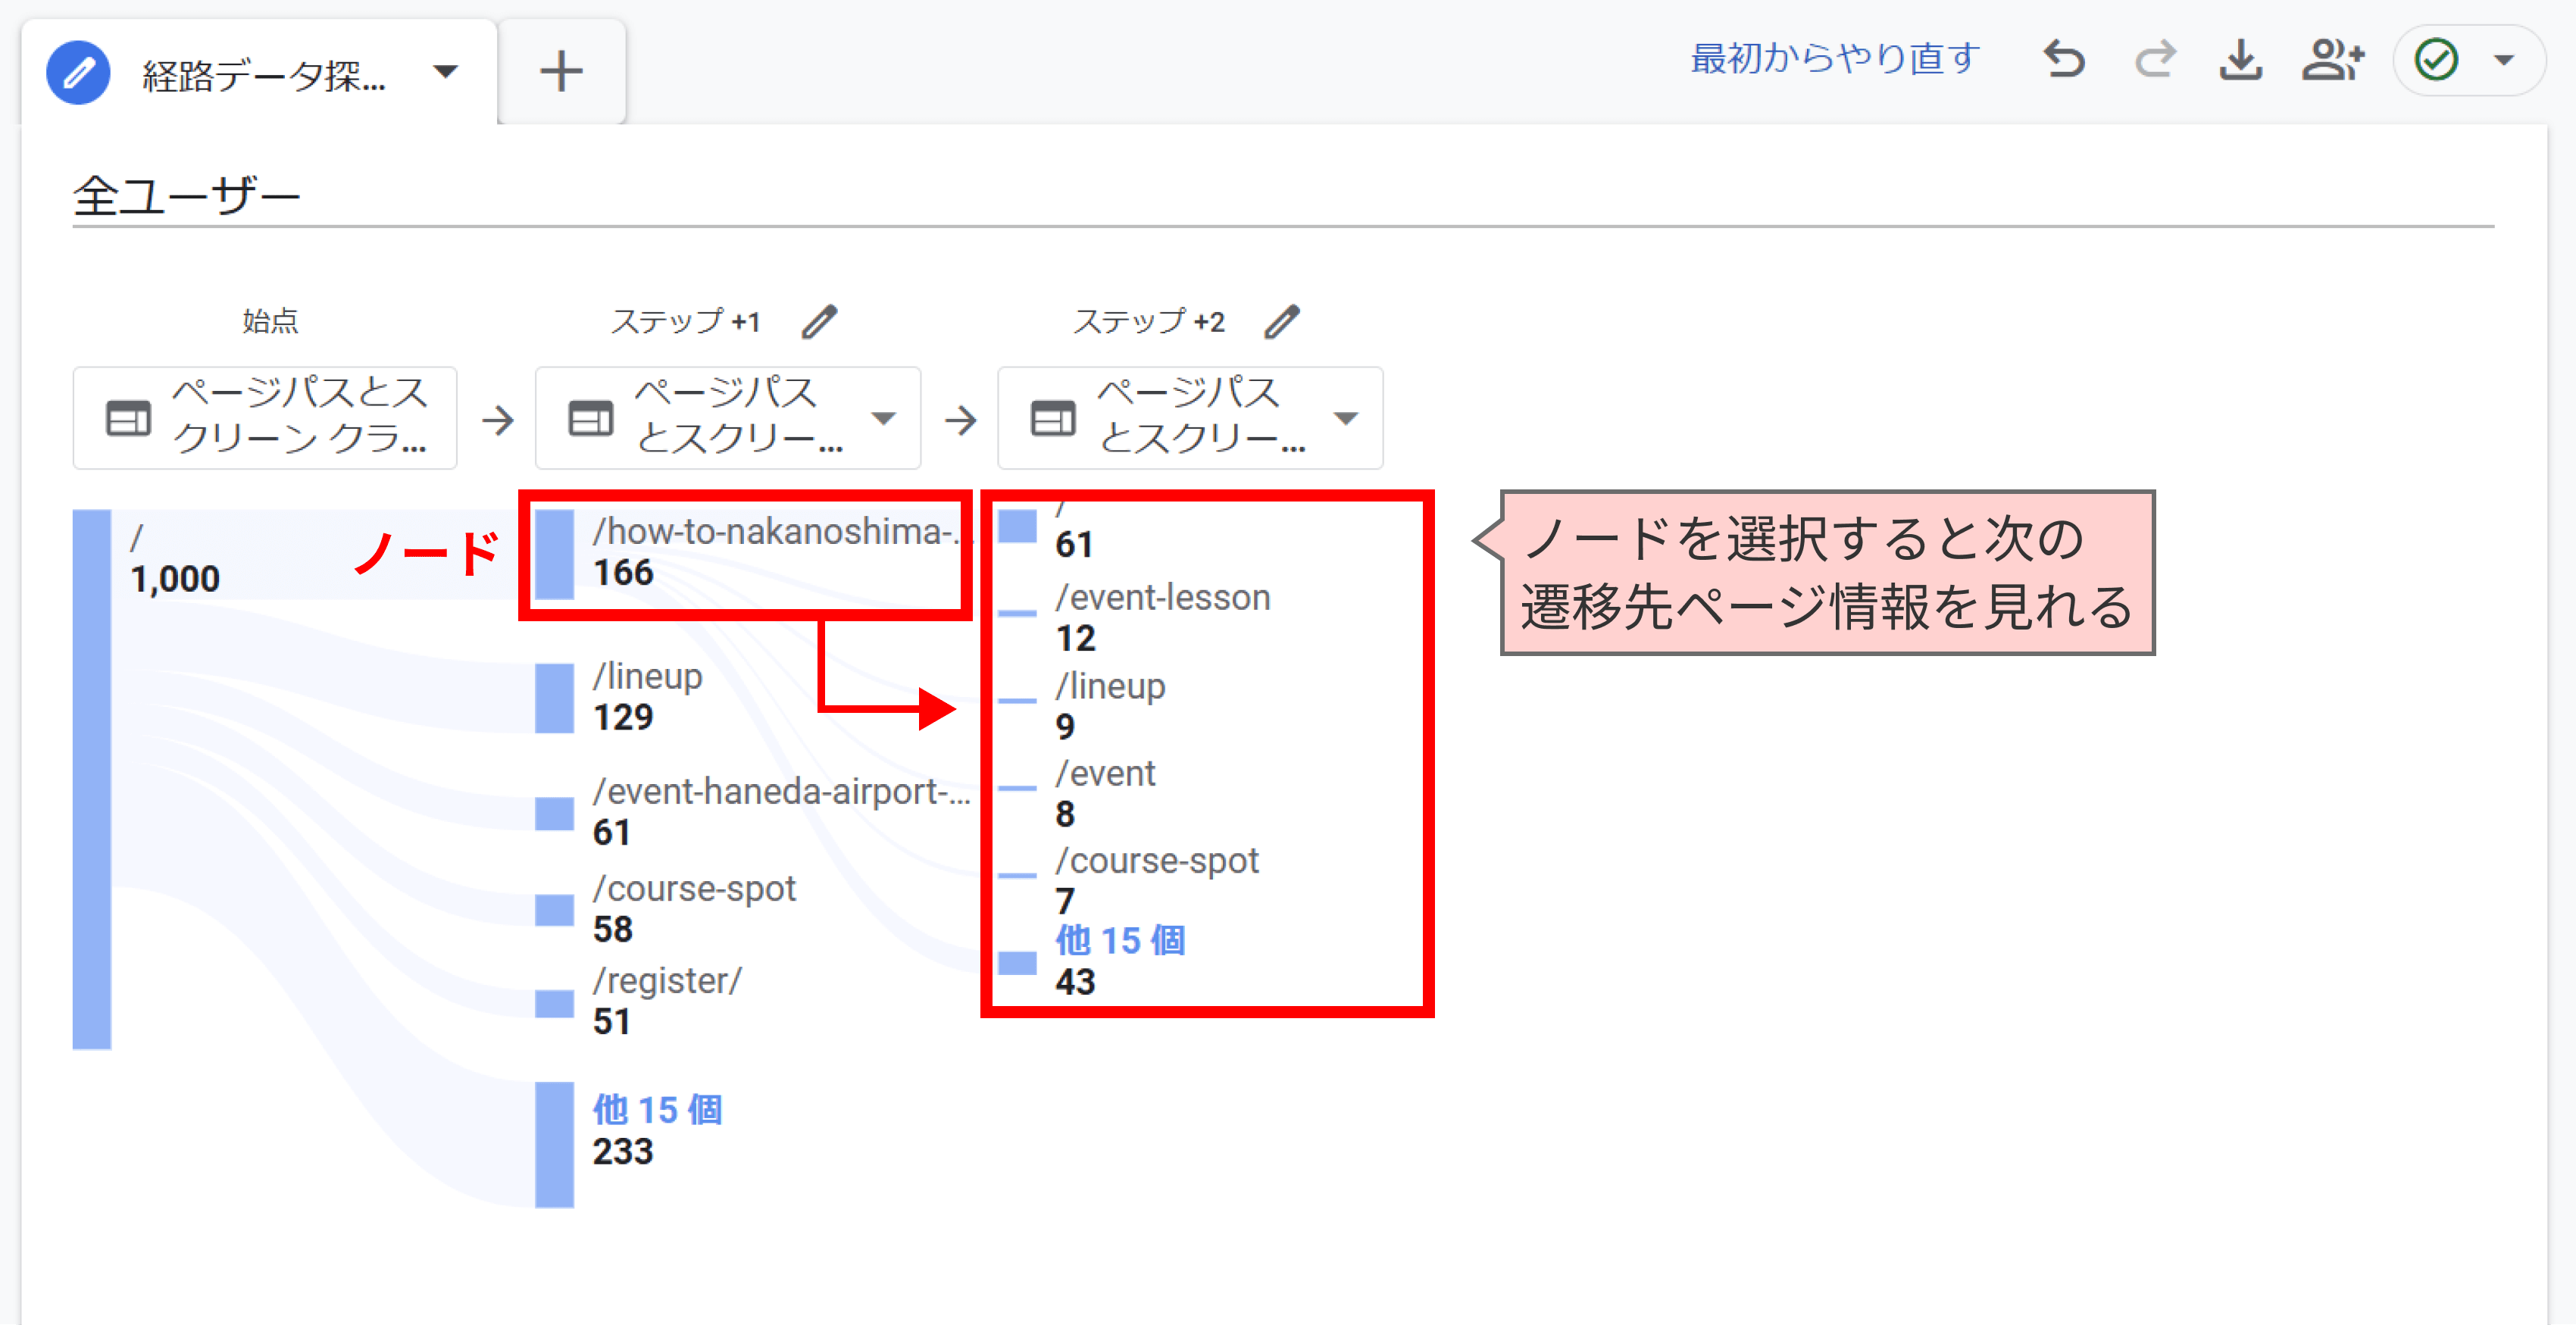Click the page icon in starting point box
The height and width of the screenshot is (1325, 2576).
tap(128, 418)
